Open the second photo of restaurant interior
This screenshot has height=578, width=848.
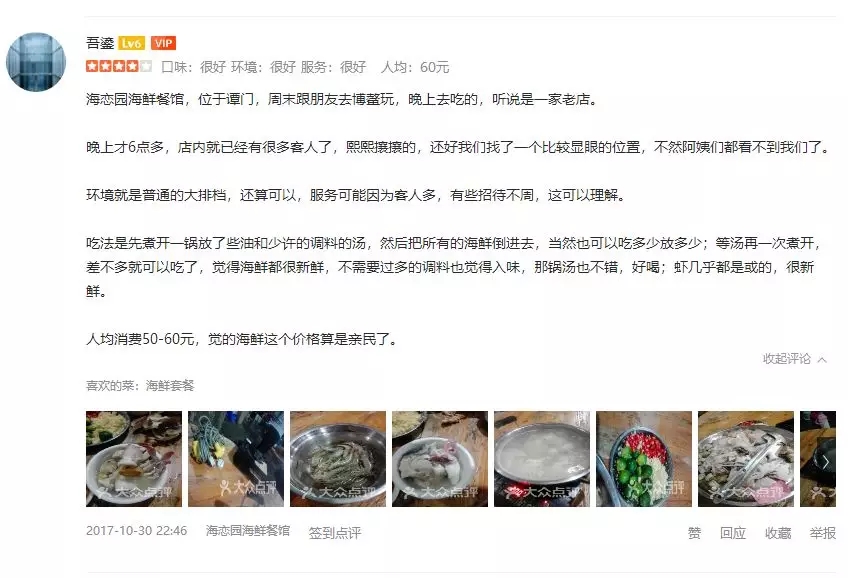(236, 459)
